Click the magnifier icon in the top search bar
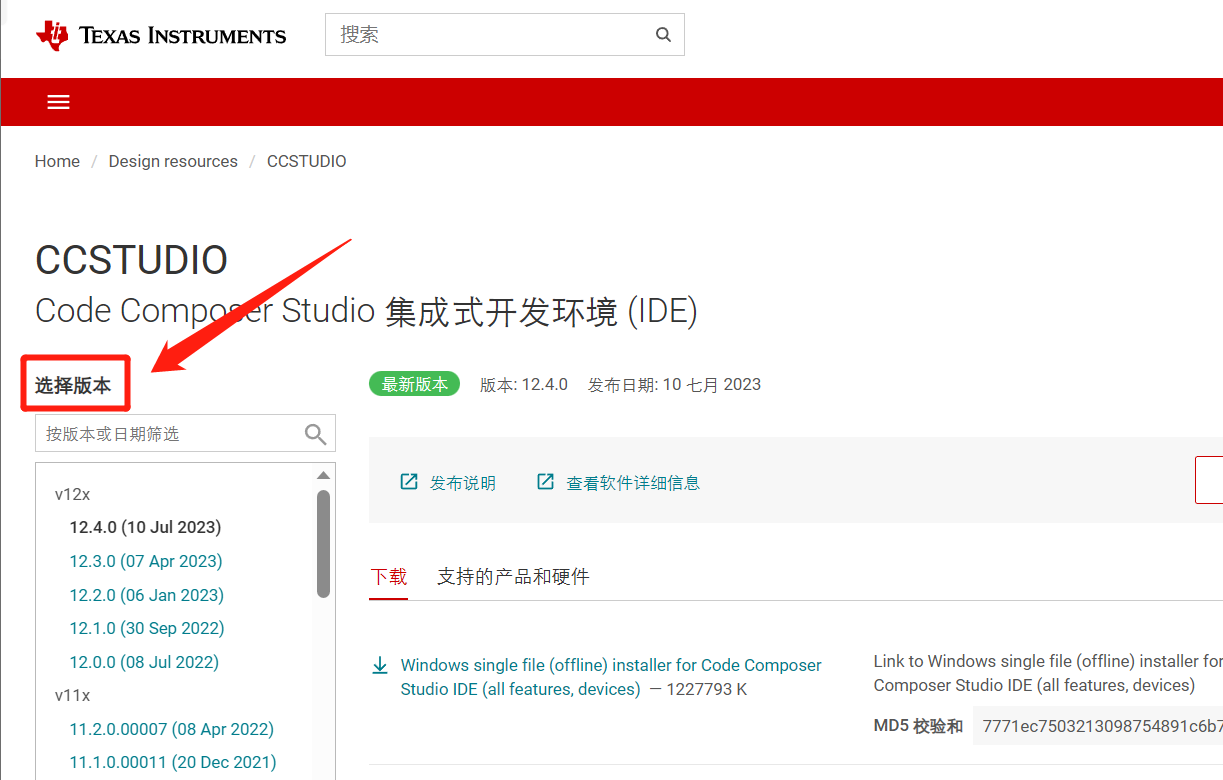The height and width of the screenshot is (780, 1223). coord(663,34)
